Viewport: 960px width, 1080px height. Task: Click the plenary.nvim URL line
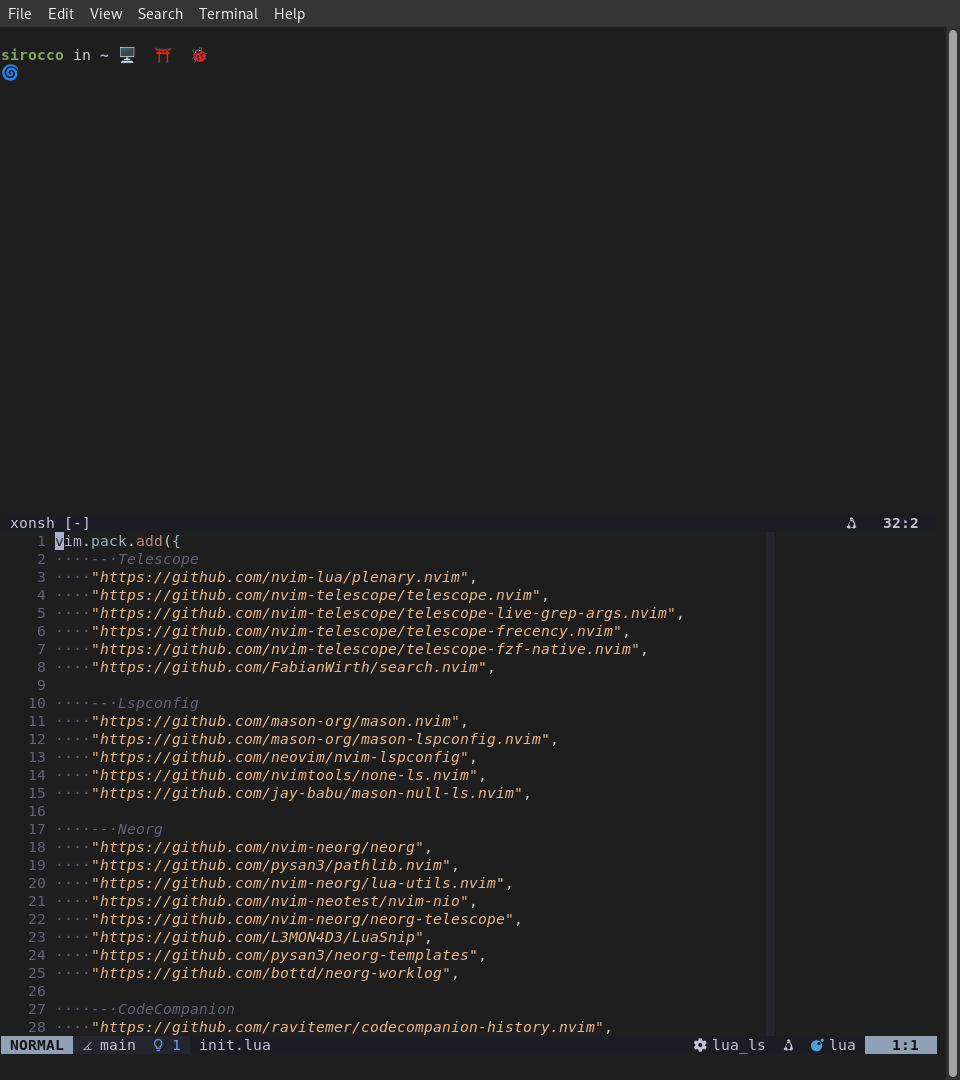pos(284,577)
